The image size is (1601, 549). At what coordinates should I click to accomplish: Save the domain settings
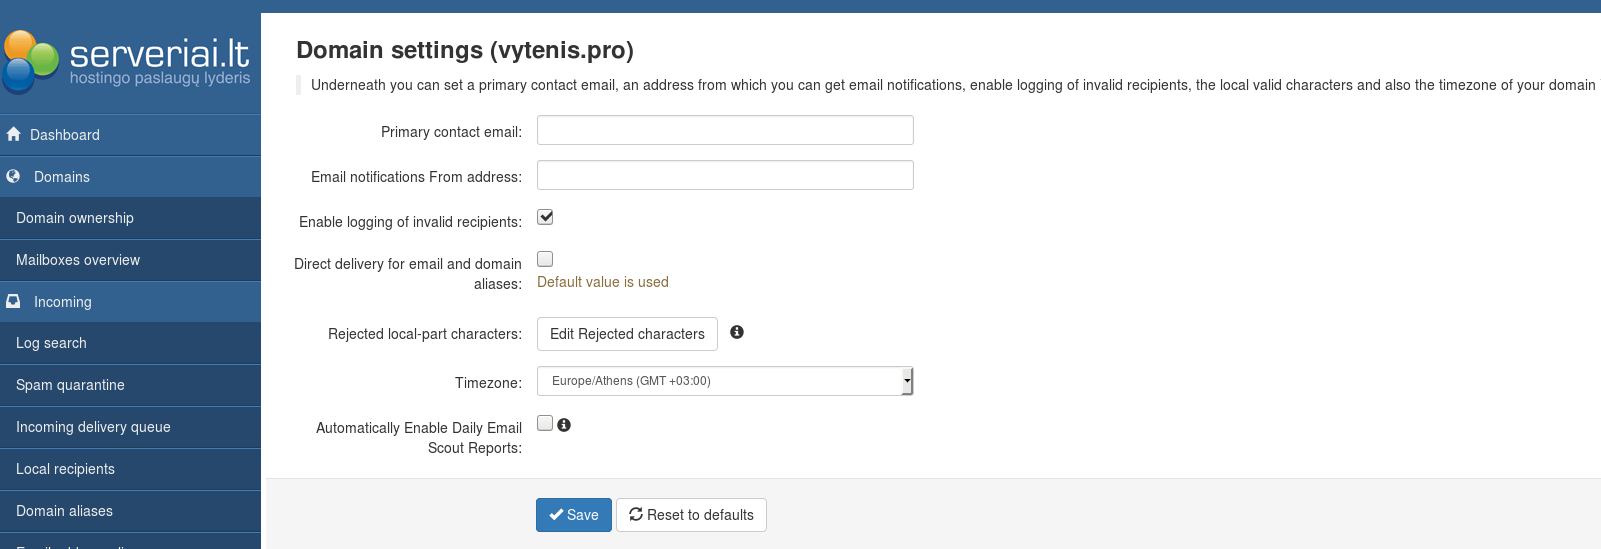573,515
